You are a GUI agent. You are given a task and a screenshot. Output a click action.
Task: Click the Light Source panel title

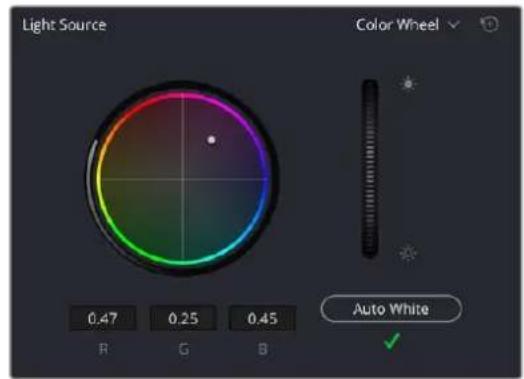(64, 25)
